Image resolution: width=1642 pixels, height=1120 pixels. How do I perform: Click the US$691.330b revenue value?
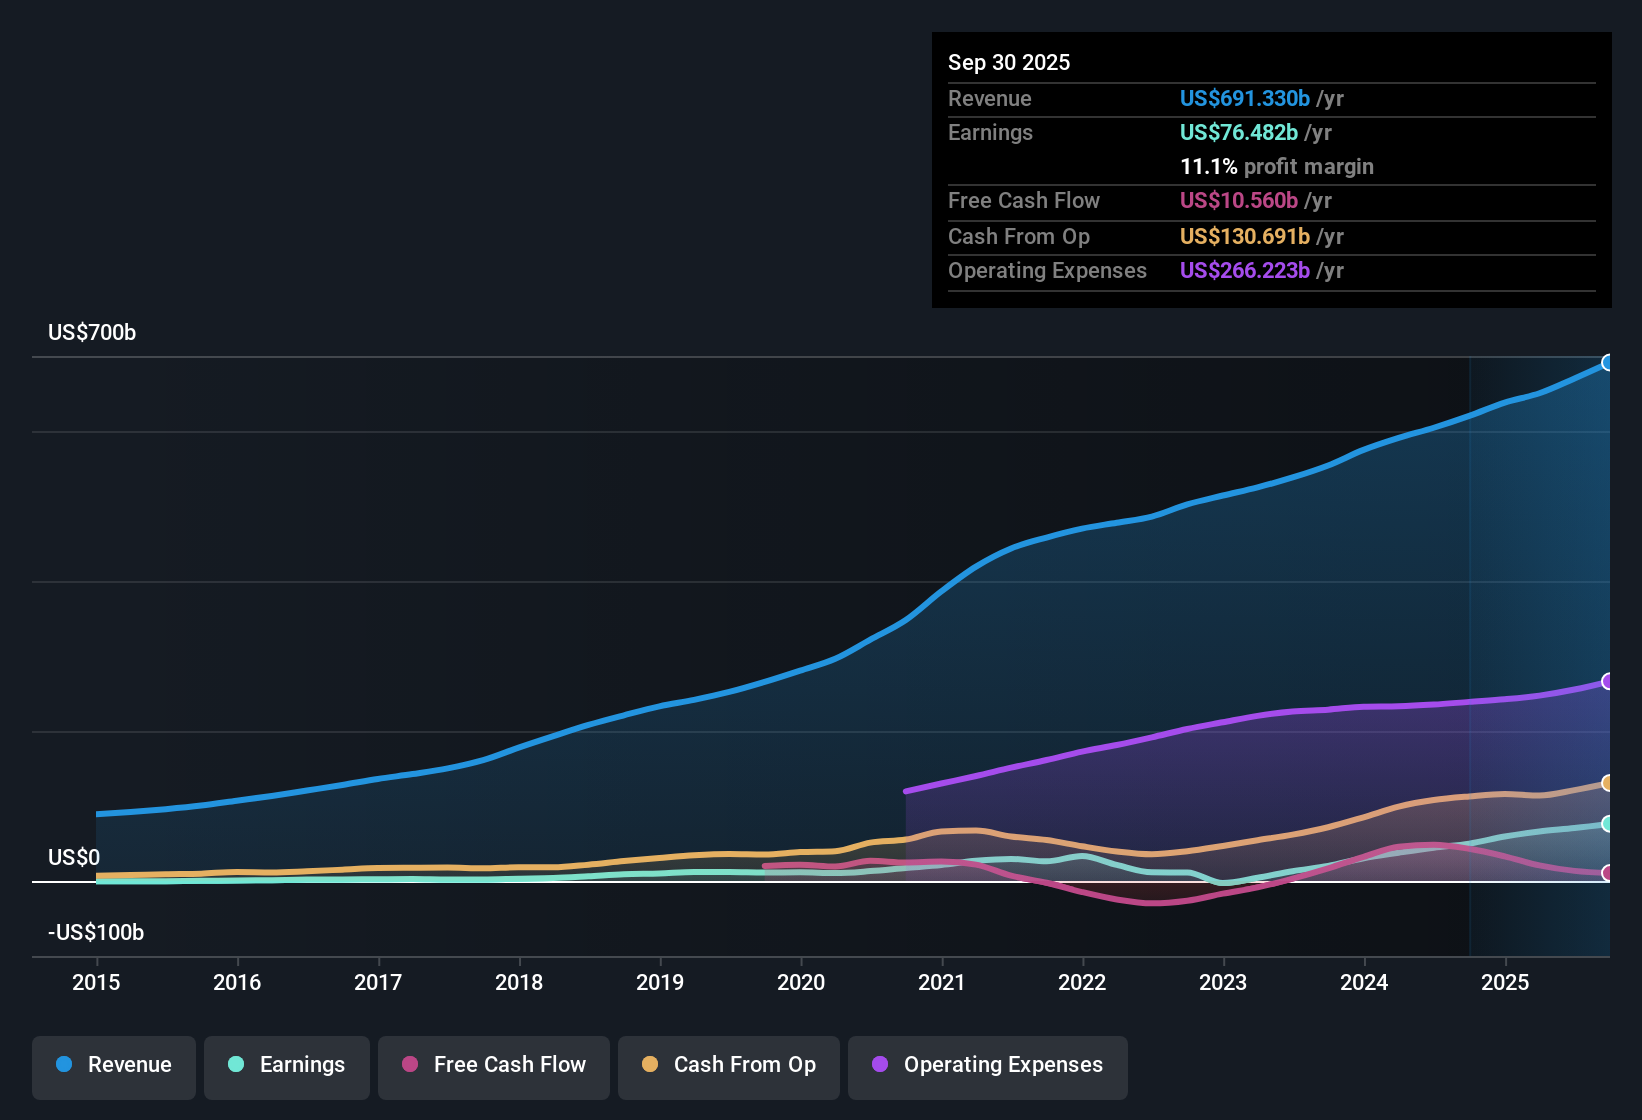pos(1244,98)
